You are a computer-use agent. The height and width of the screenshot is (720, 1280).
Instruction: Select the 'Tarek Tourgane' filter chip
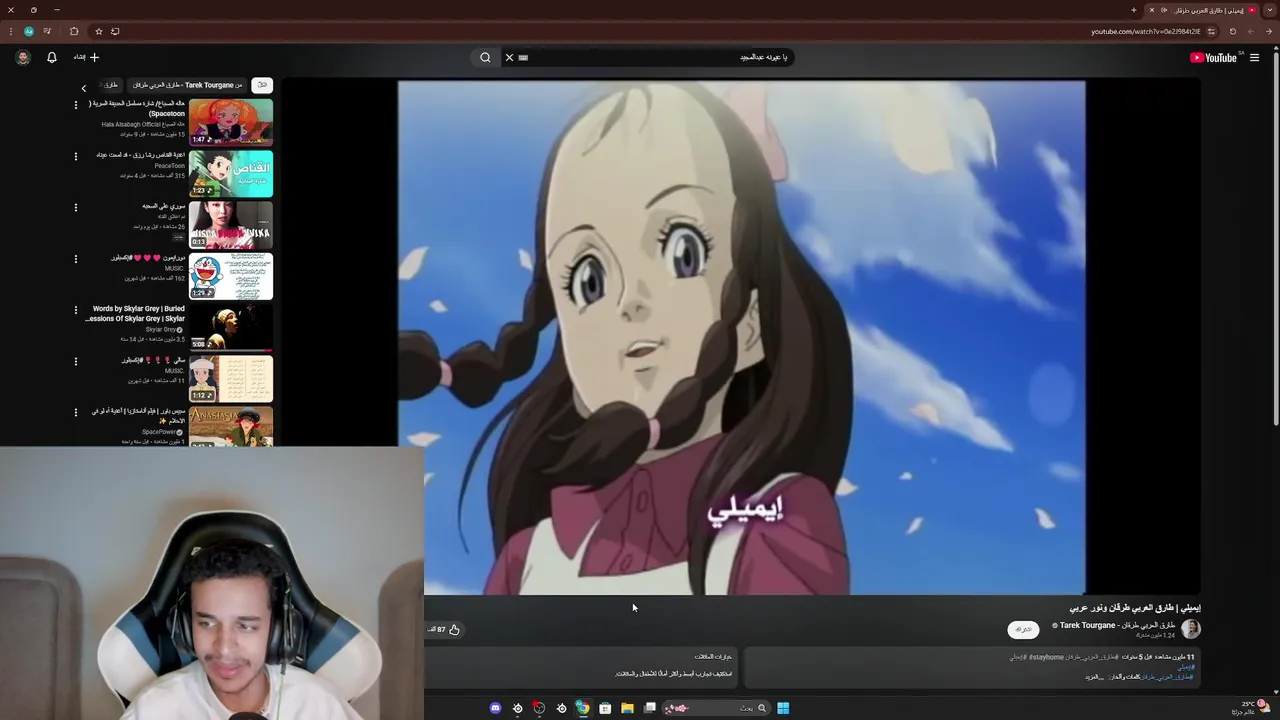tap(188, 85)
